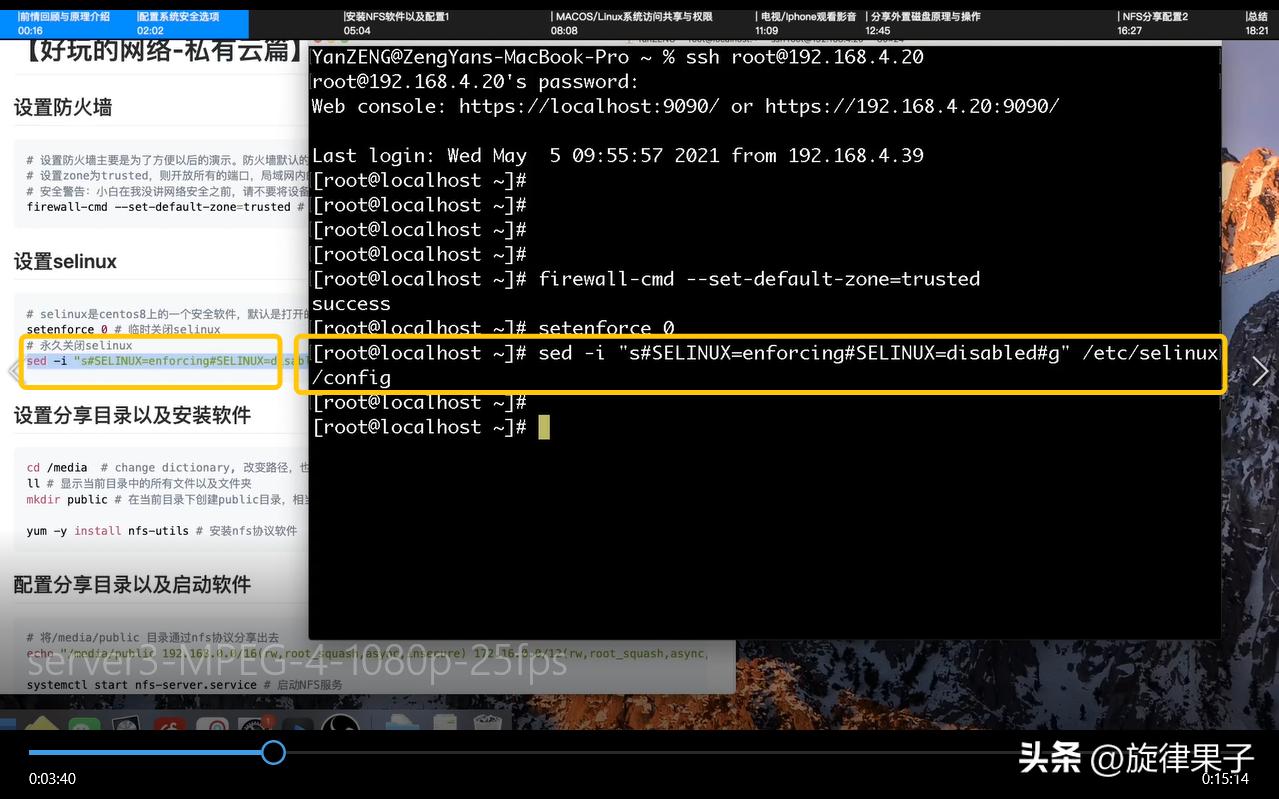The width and height of the screenshot is (1279, 799).
Task: Jump to chapter 安装NFS软件以及配置1 05:04
Action: click(x=396, y=23)
